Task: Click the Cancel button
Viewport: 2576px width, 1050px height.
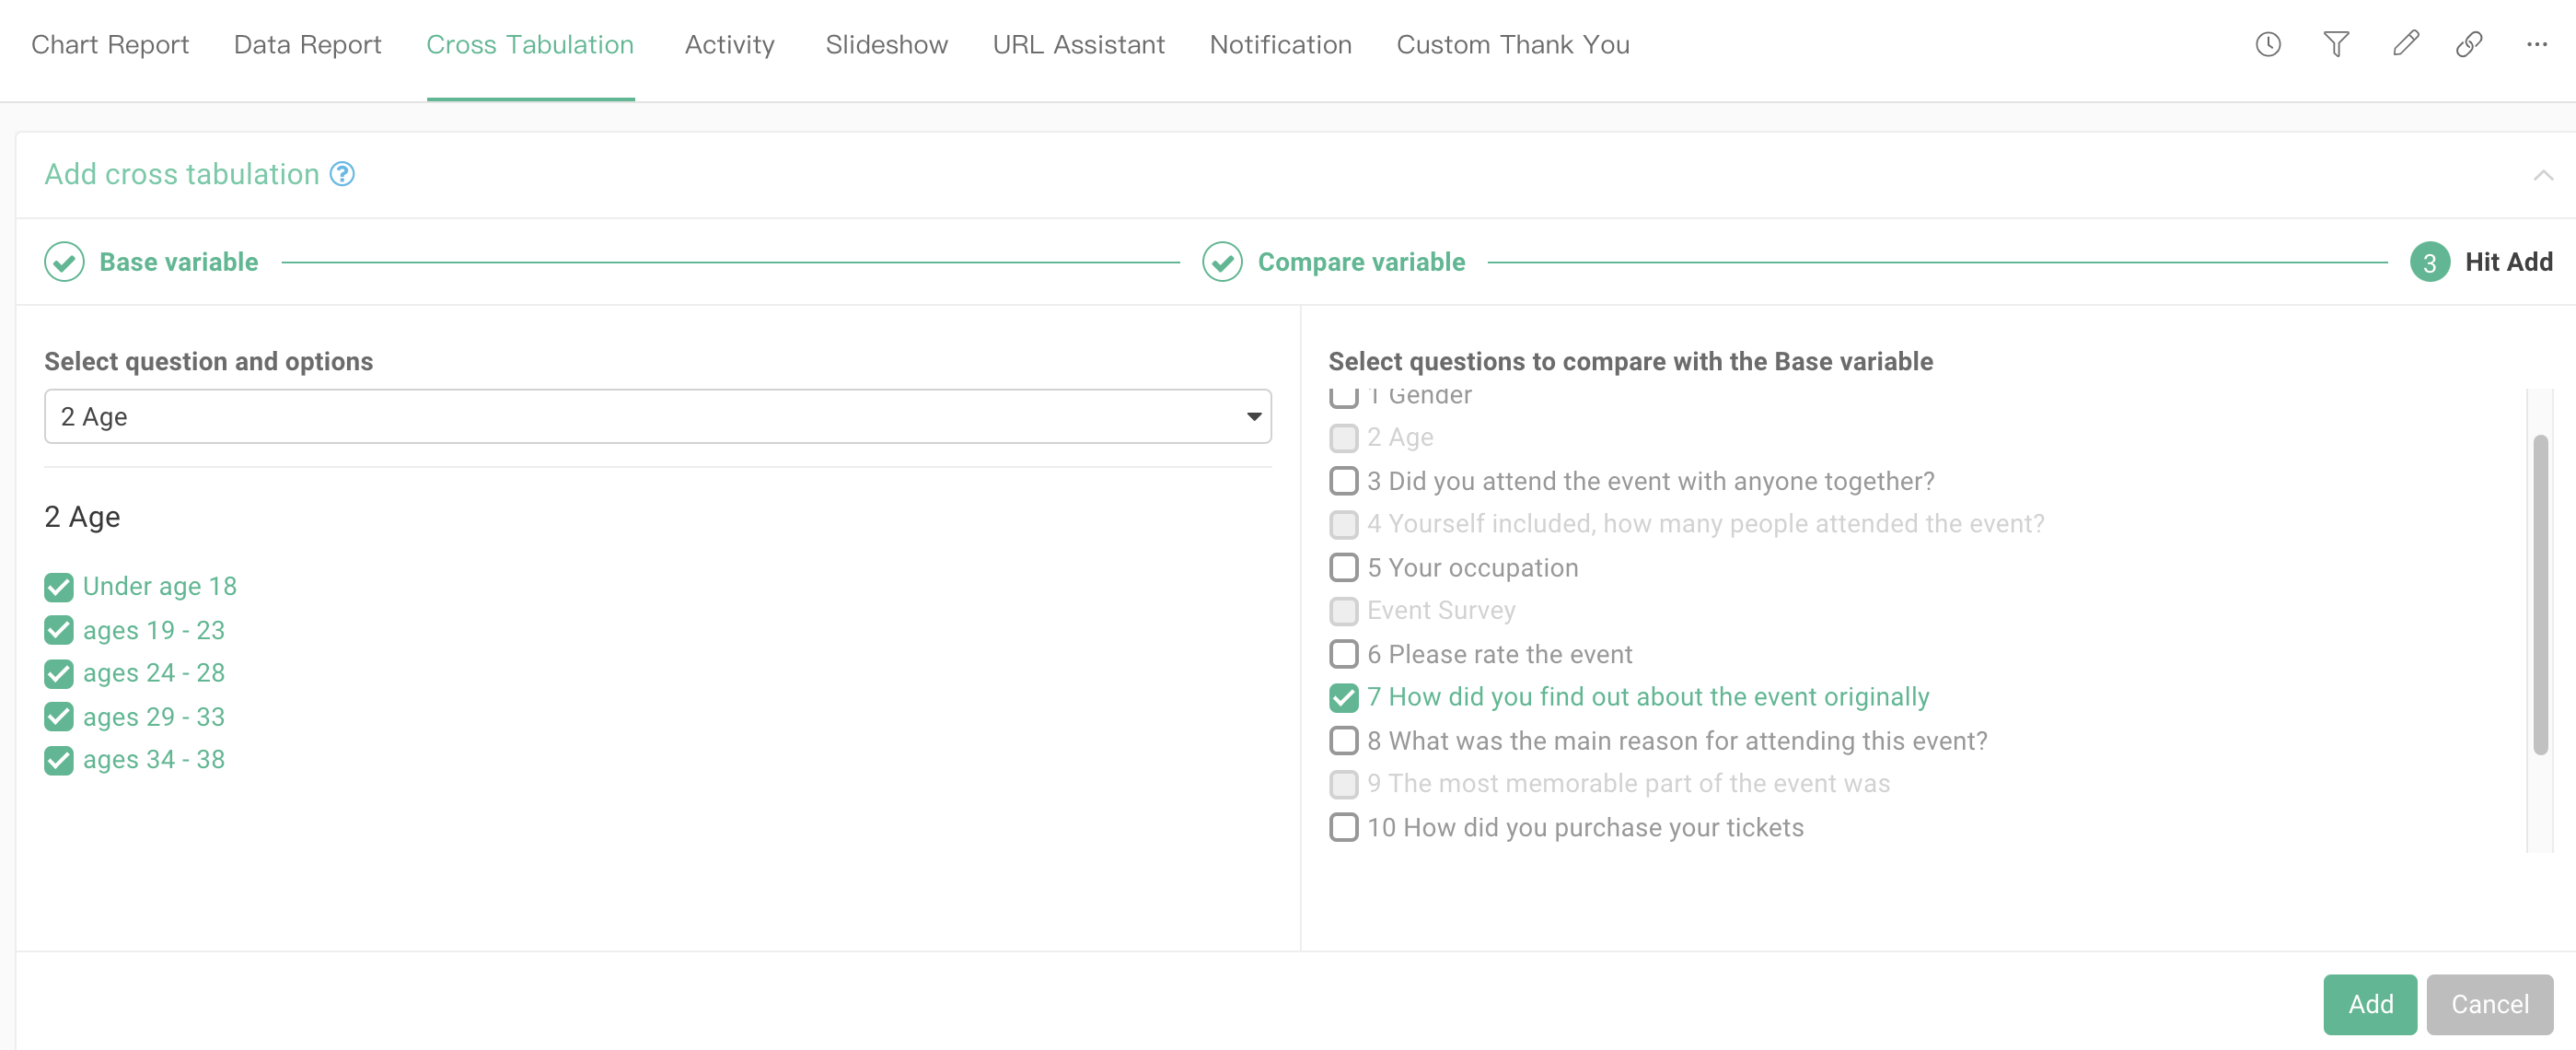Action: (2488, 1003)
